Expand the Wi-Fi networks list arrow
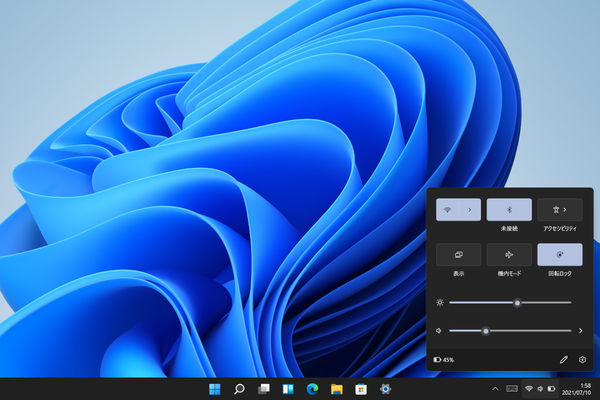Viewport: 600px width, 400px height. coord(470,210)
